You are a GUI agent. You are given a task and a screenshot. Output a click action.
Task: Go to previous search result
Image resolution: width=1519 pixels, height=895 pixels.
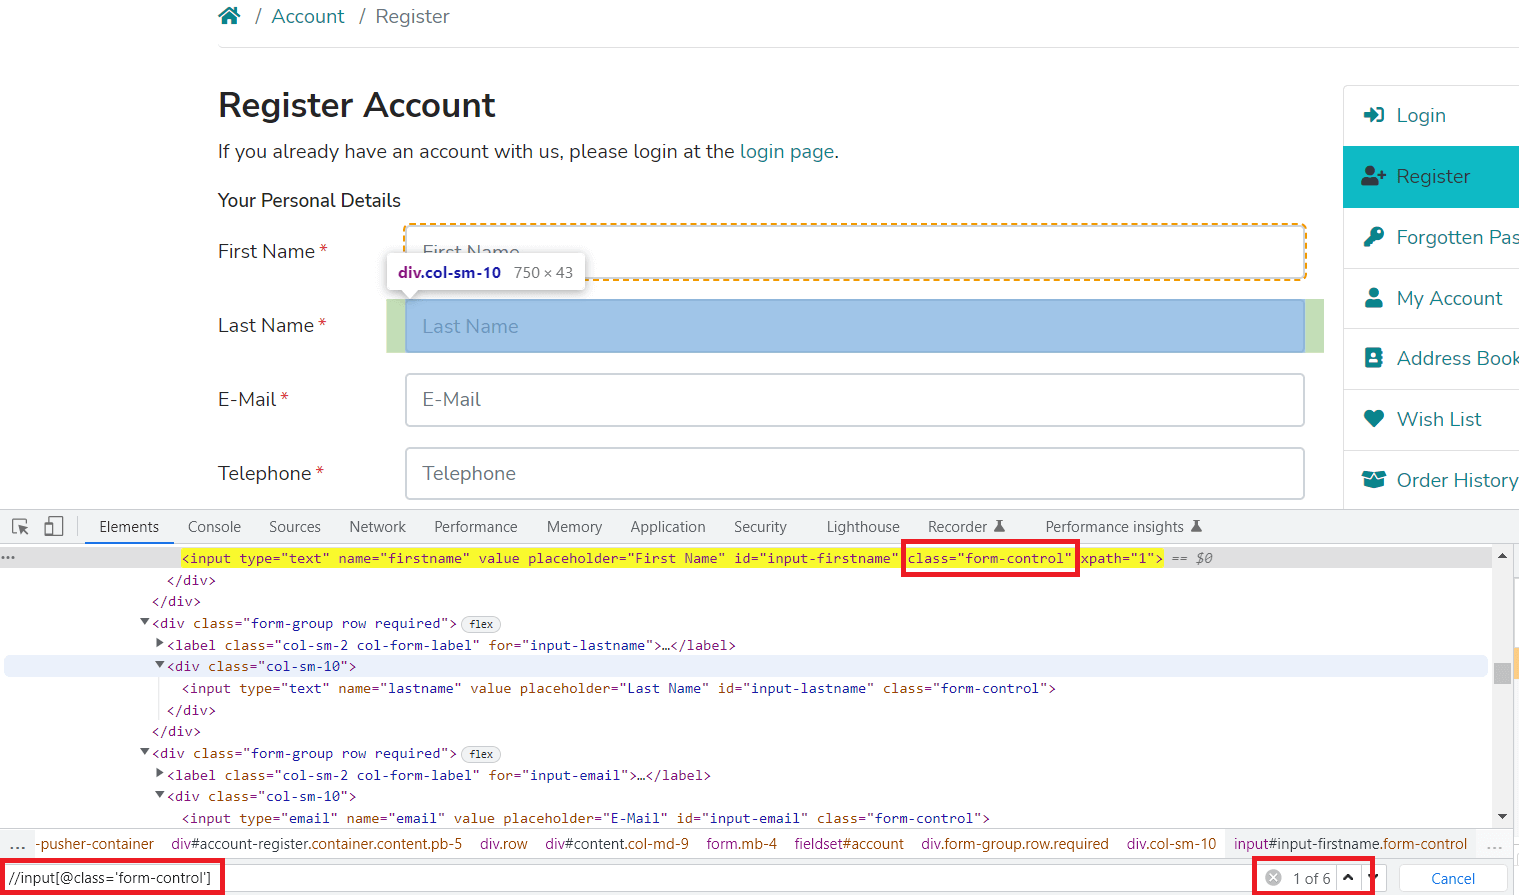point(1348,877)
